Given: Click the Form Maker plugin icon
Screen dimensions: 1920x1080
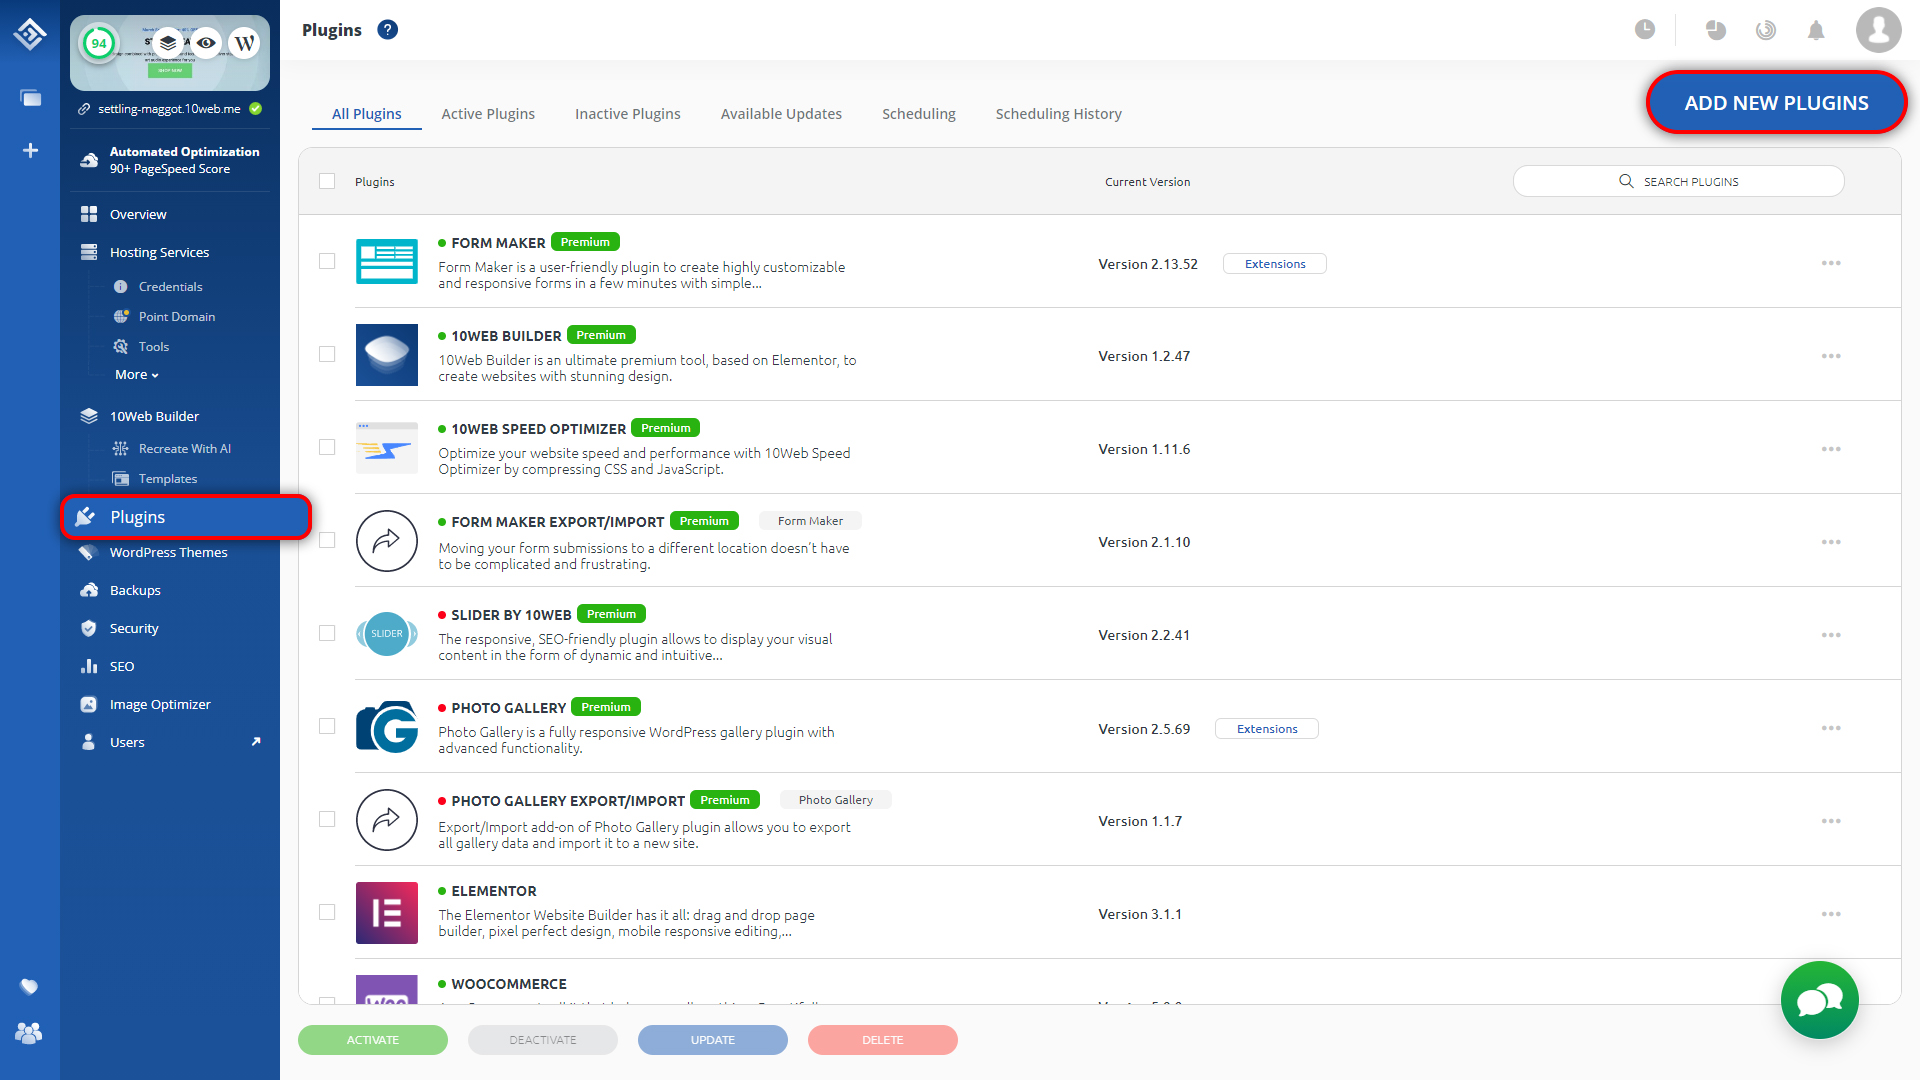Looking at the screenshot, I should (x=386, y=261).
